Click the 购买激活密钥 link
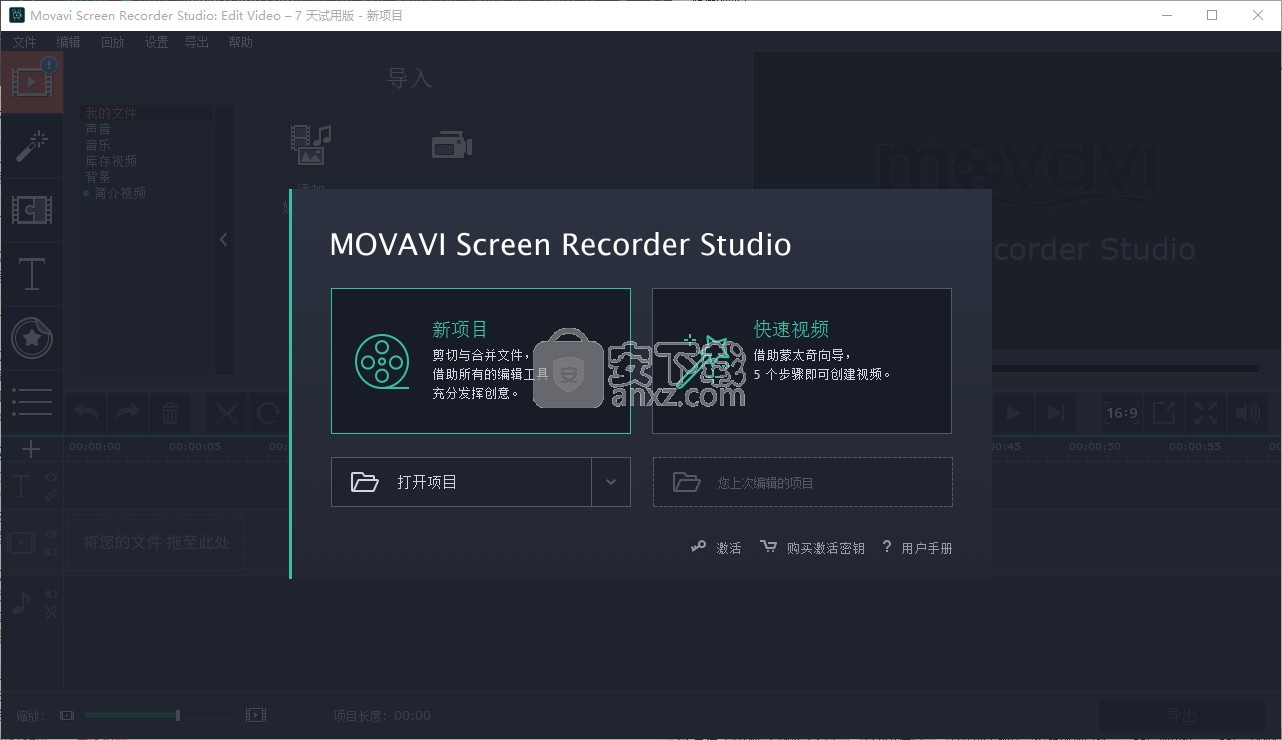Screen dimensions: 1282x740 pyautogui.click(x=826, y=548)
